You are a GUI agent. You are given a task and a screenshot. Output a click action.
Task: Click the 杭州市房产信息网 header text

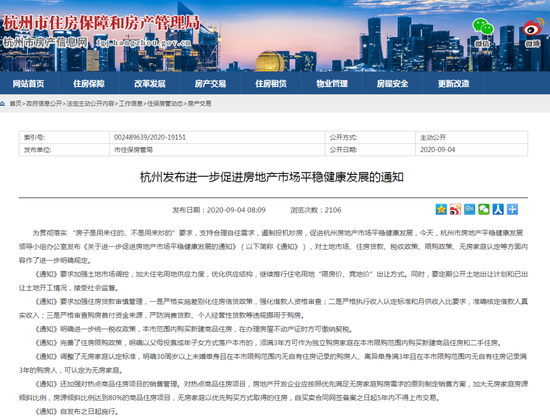(45, 42)
